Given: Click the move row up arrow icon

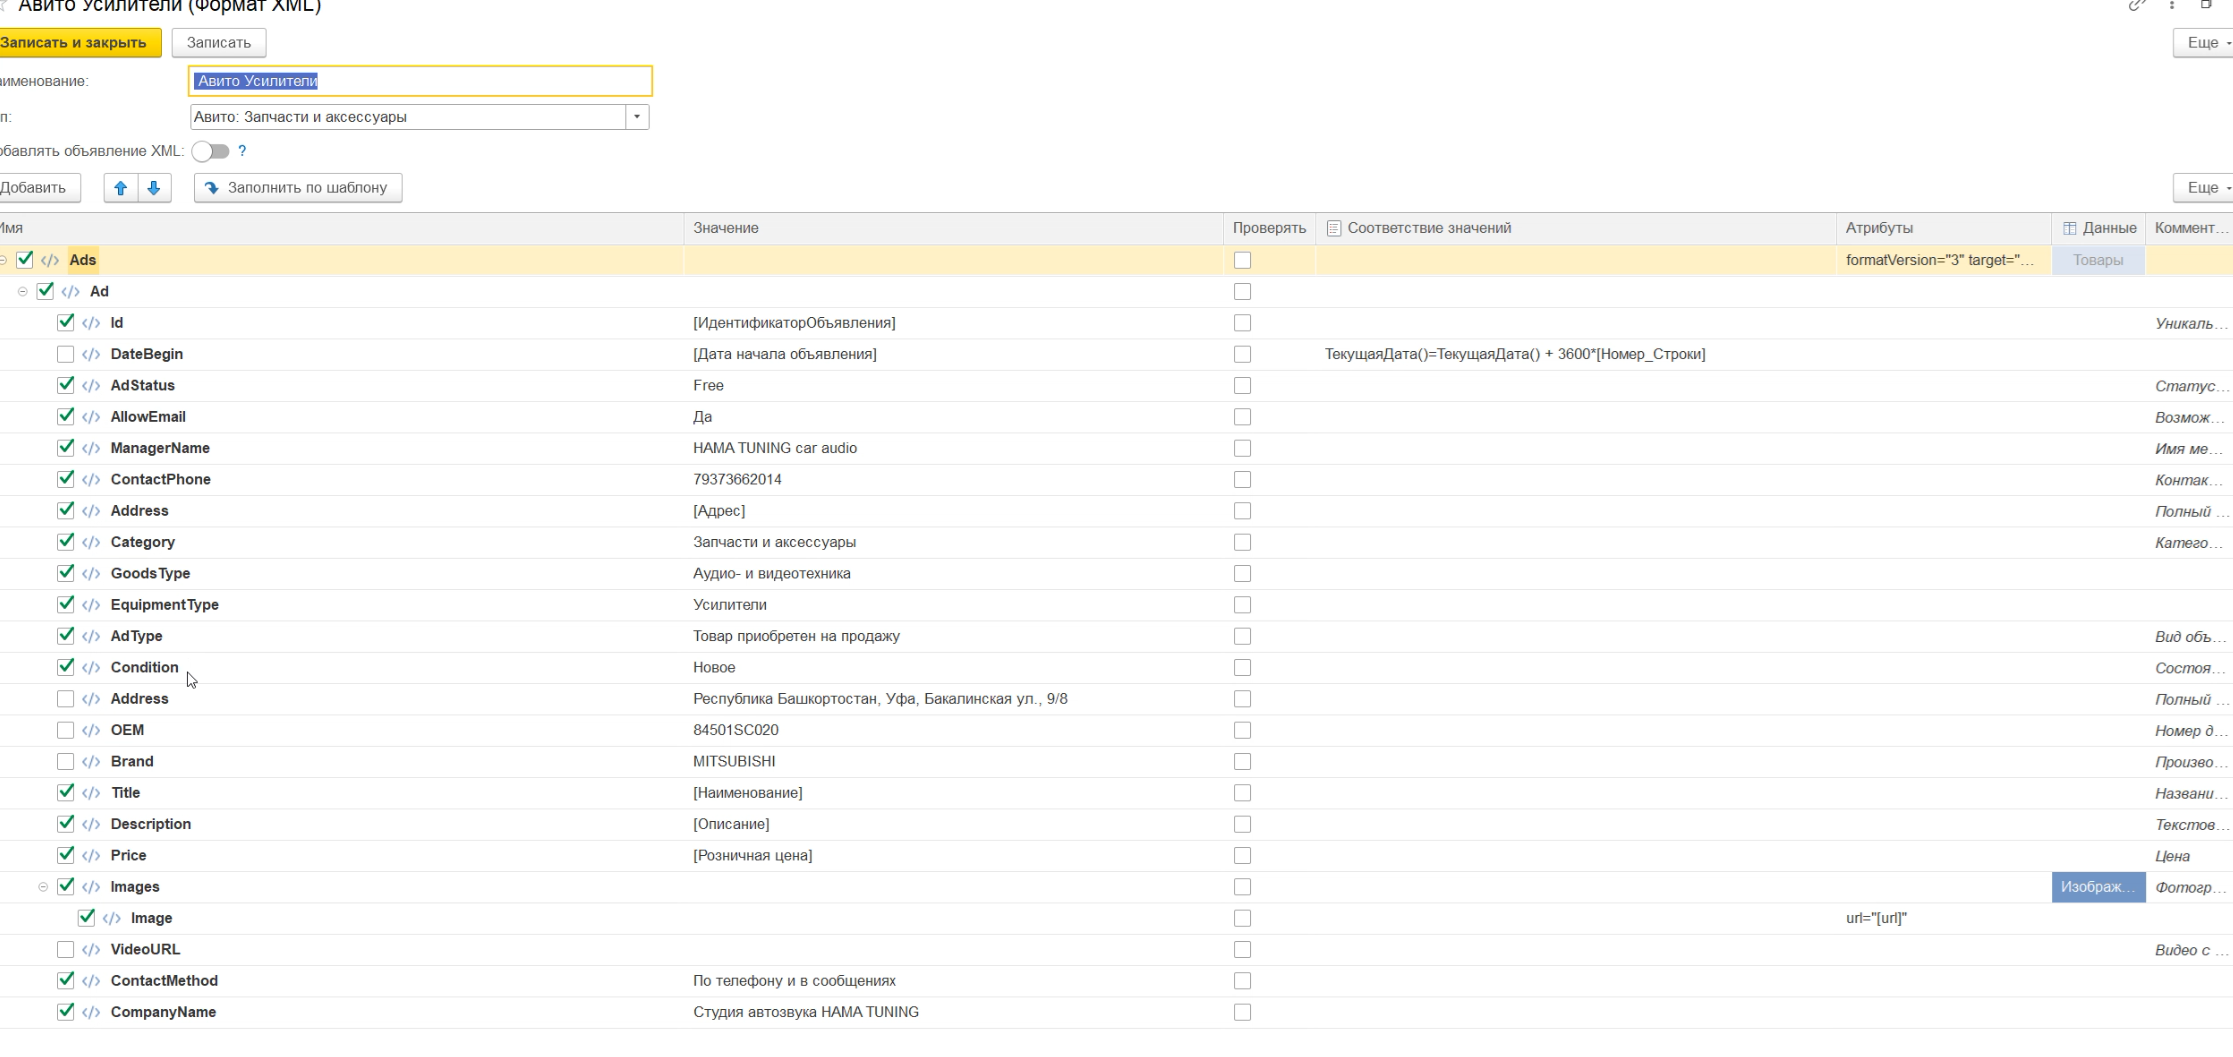Looking at the screenshot, I should click(121, 188).
